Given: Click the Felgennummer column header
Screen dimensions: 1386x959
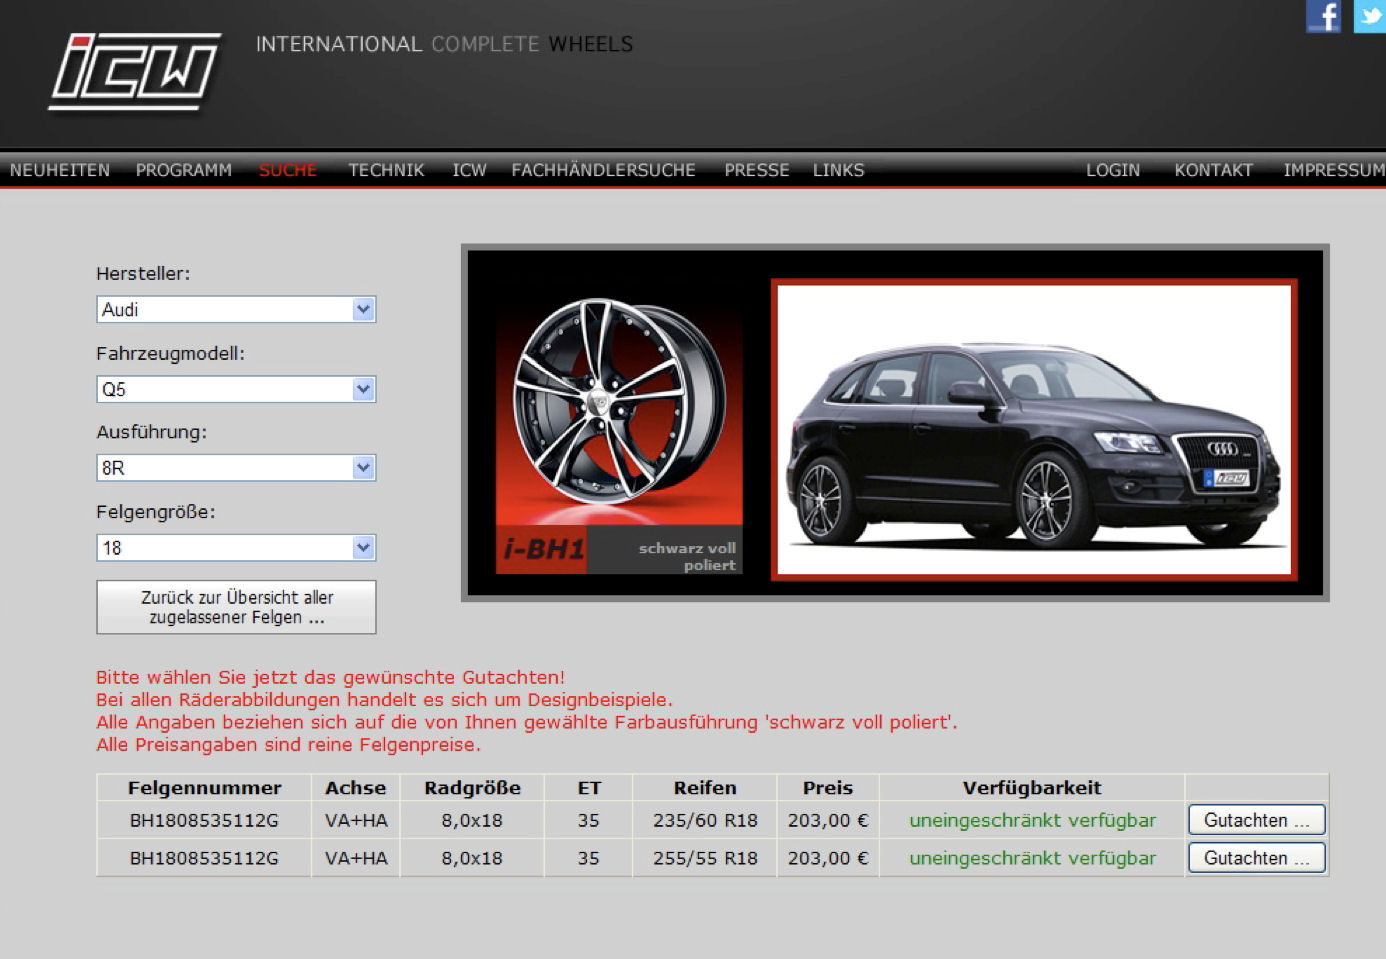Looking at the screenshot, I should coord(204,788).
